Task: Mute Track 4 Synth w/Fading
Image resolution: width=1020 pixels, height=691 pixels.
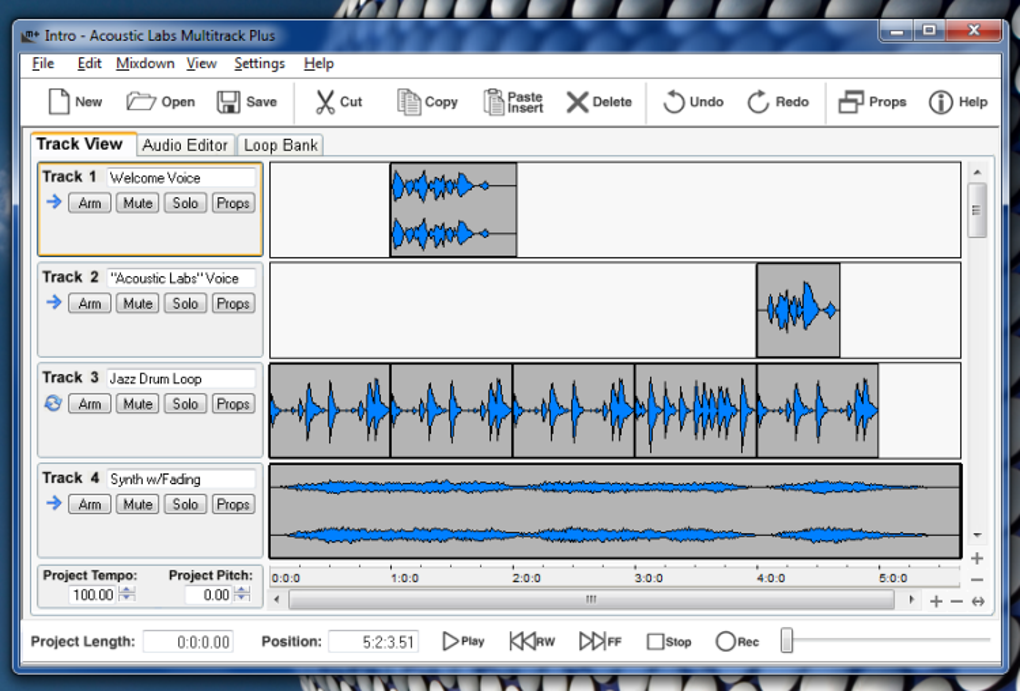Action: 138,504
